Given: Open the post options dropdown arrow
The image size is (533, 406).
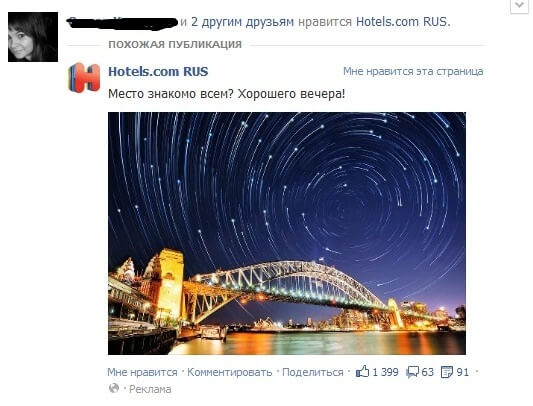Looking at the screenshot, I should tap(519, 6).
